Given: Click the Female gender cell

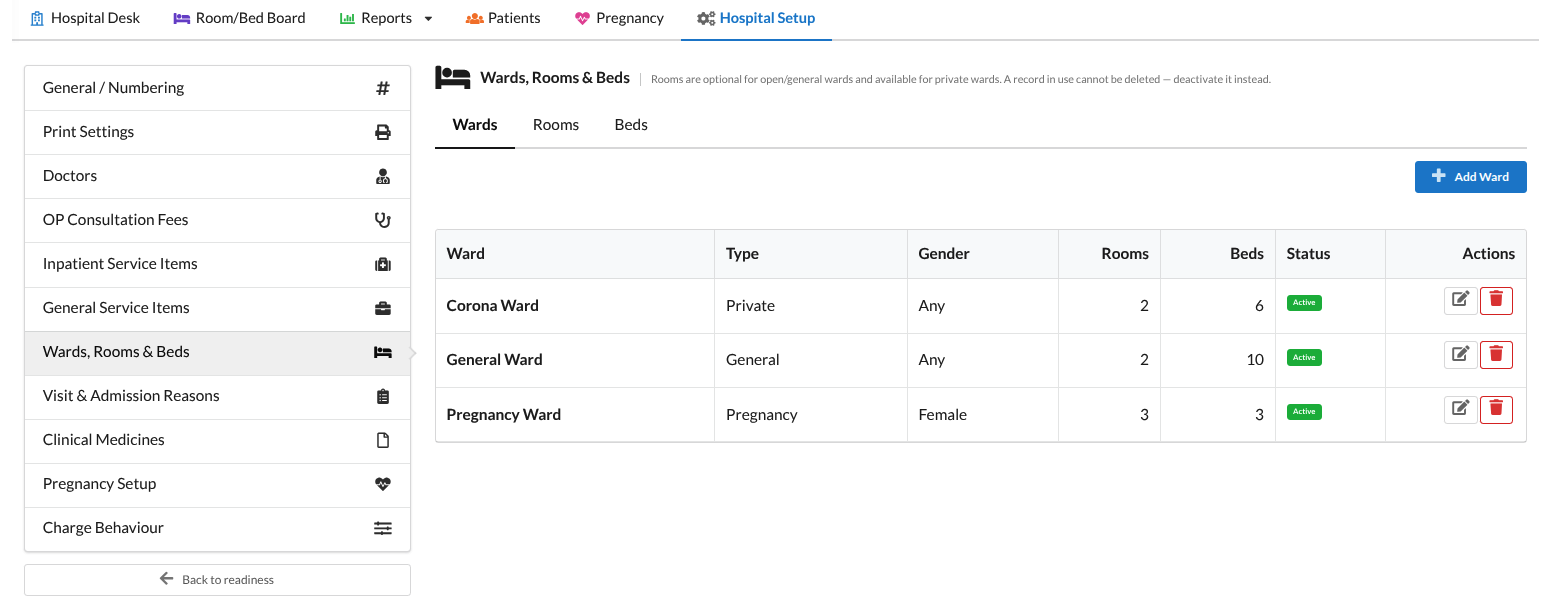Looking at the screenshot, I should click(x=983, y=414).
